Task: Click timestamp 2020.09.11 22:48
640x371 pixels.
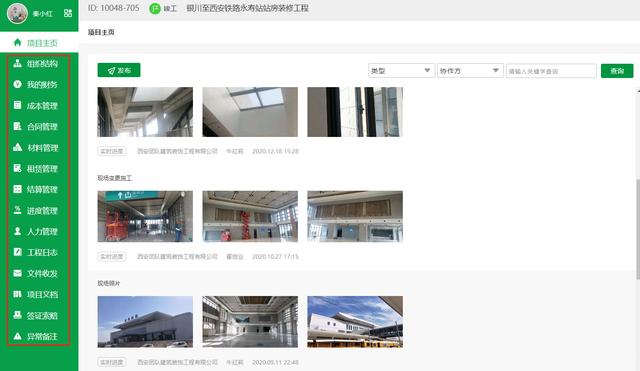Action: point(276,362)
